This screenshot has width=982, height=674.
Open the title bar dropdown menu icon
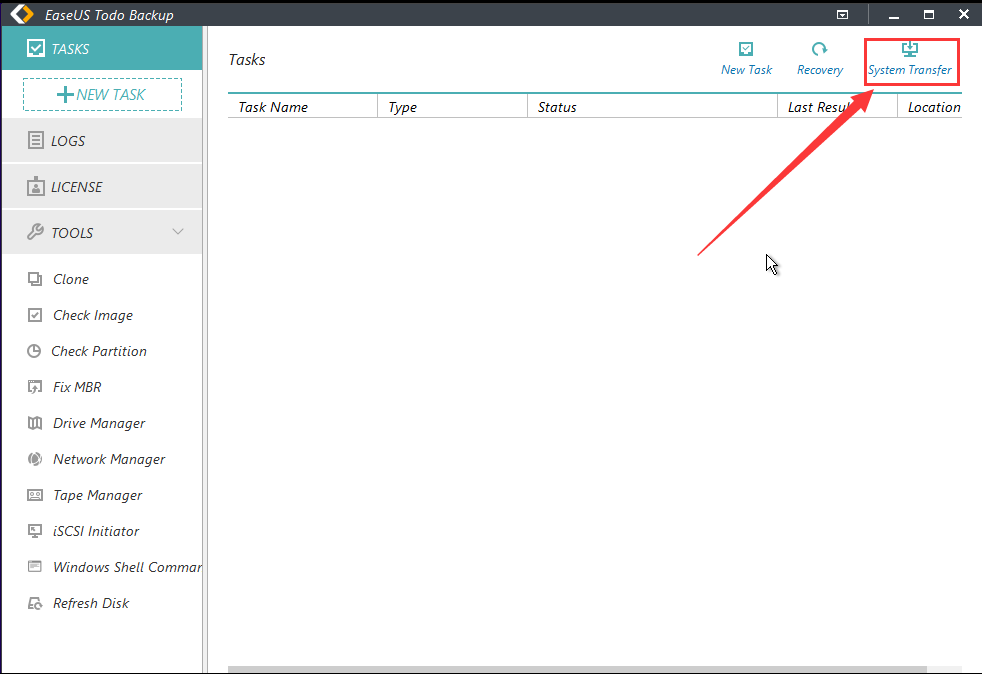click(842, 14)
